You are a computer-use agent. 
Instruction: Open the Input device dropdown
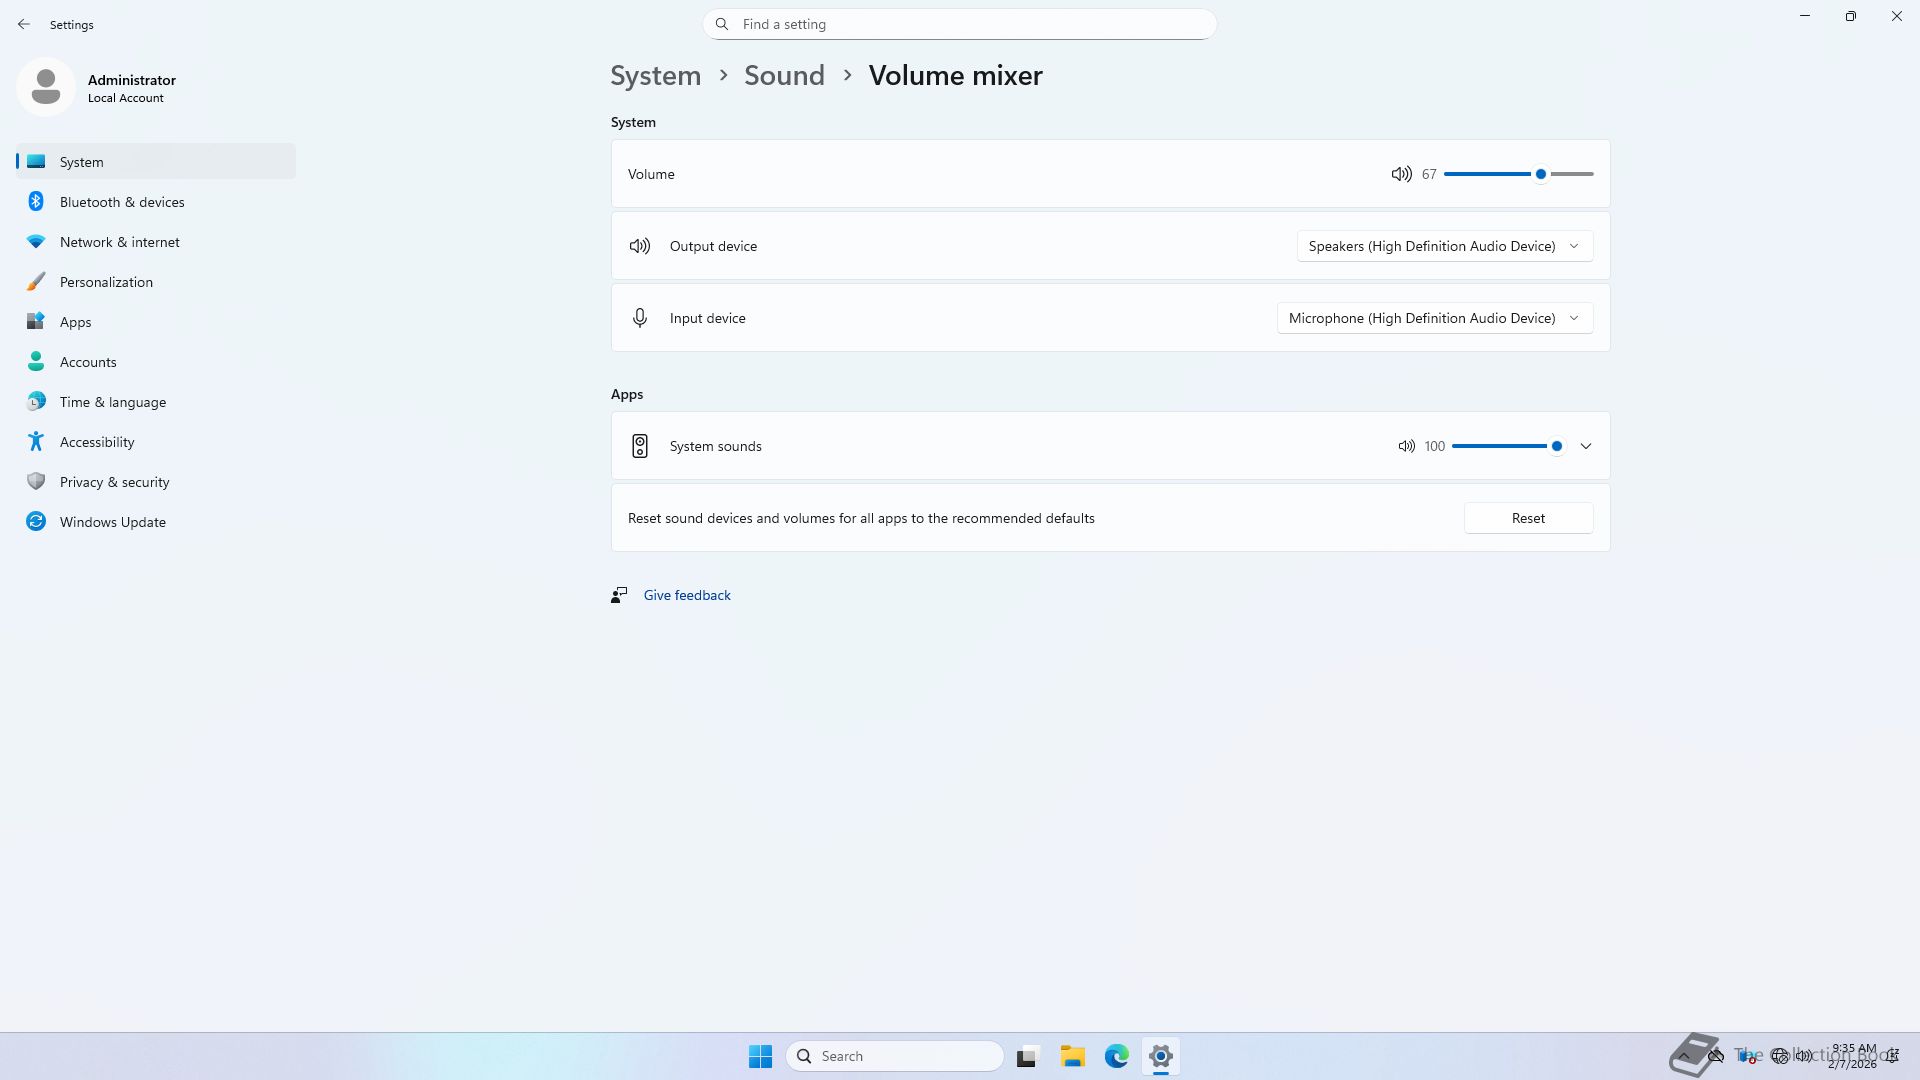tap(1434, 318)
